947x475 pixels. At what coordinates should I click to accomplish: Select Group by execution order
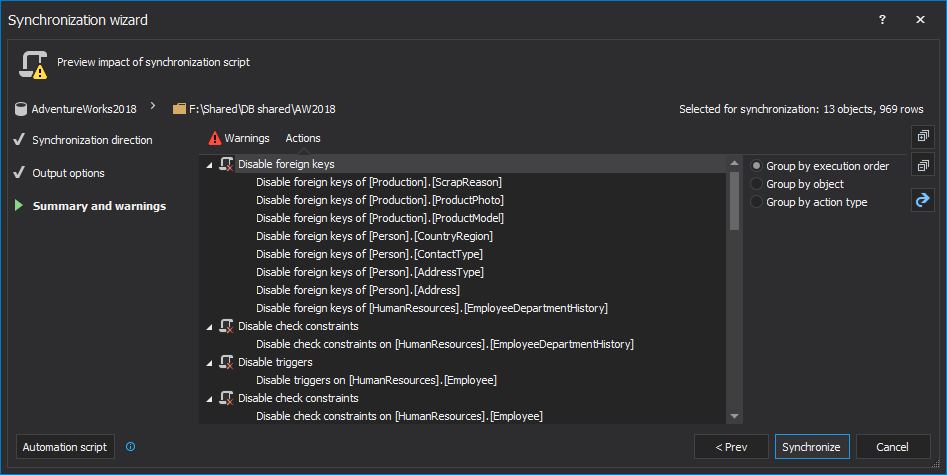757,166
